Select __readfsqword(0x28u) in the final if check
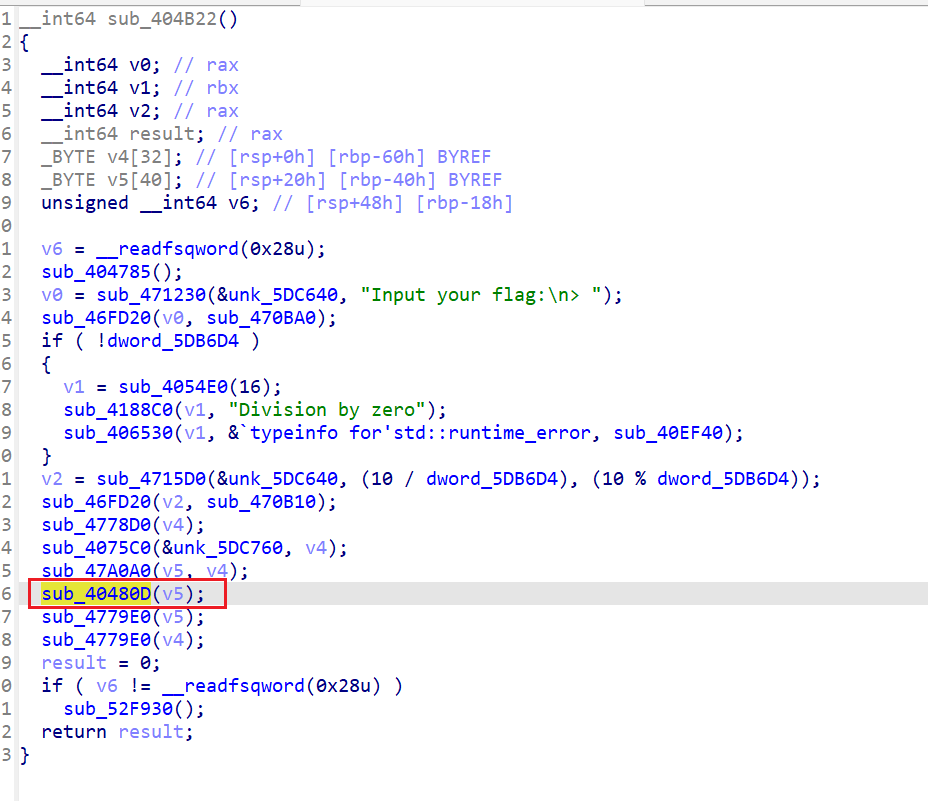This screenshot has width=928, height=801. point(272,686)
